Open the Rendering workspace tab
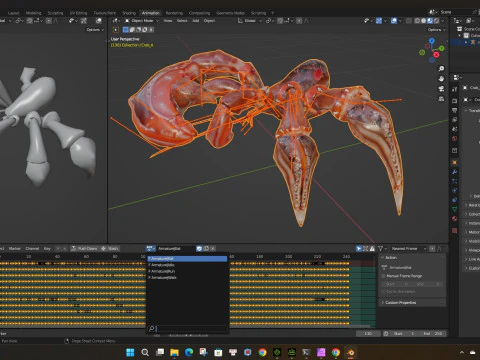 [174, 13]
